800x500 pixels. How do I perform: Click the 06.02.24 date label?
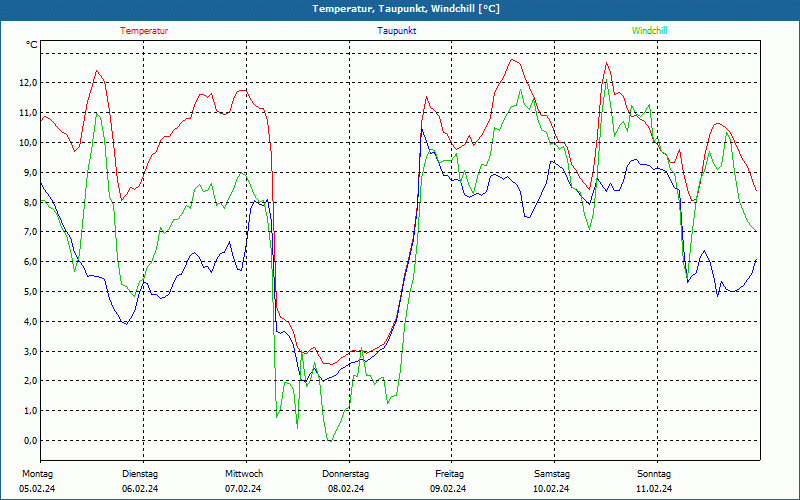(x=140, y=489)
